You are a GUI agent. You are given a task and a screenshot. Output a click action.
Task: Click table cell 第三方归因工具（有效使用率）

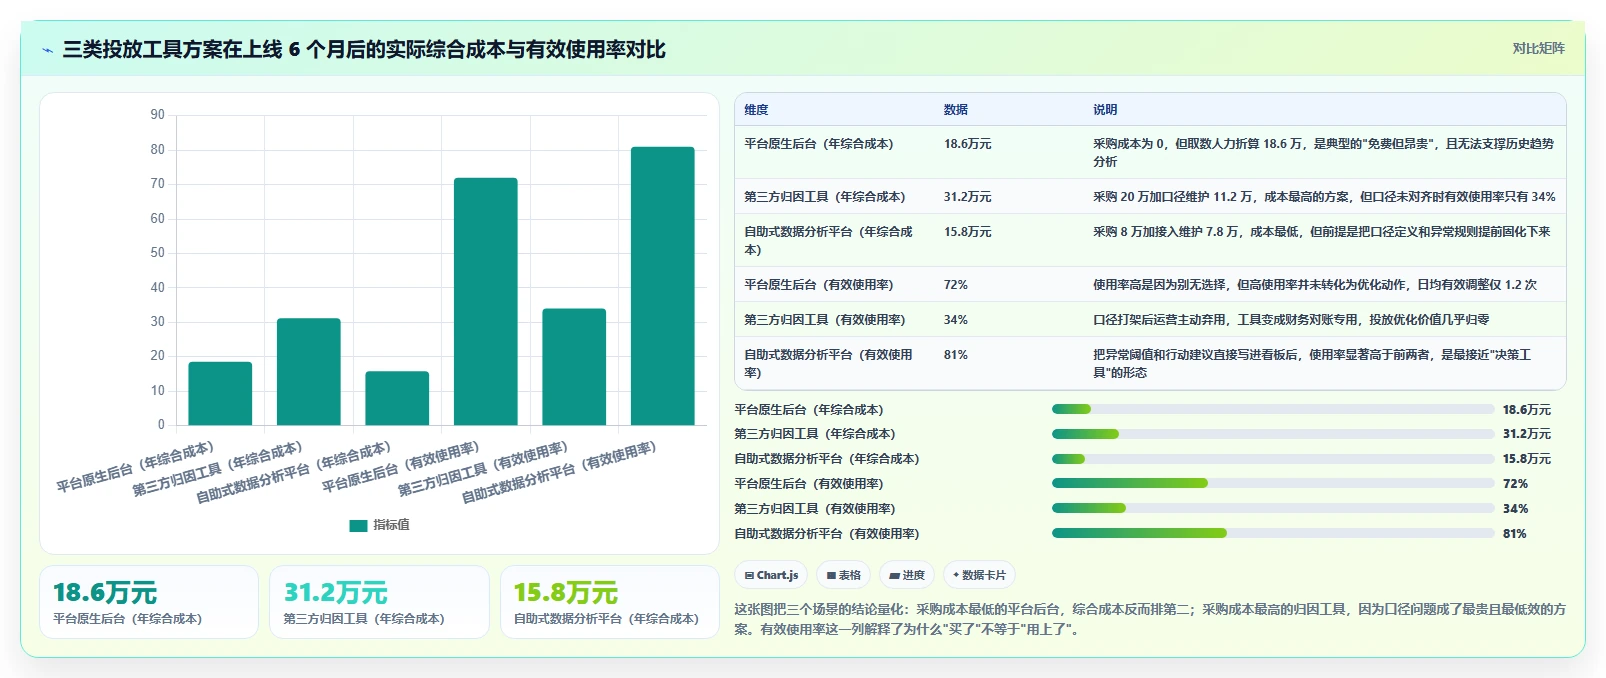coord(825,320)
